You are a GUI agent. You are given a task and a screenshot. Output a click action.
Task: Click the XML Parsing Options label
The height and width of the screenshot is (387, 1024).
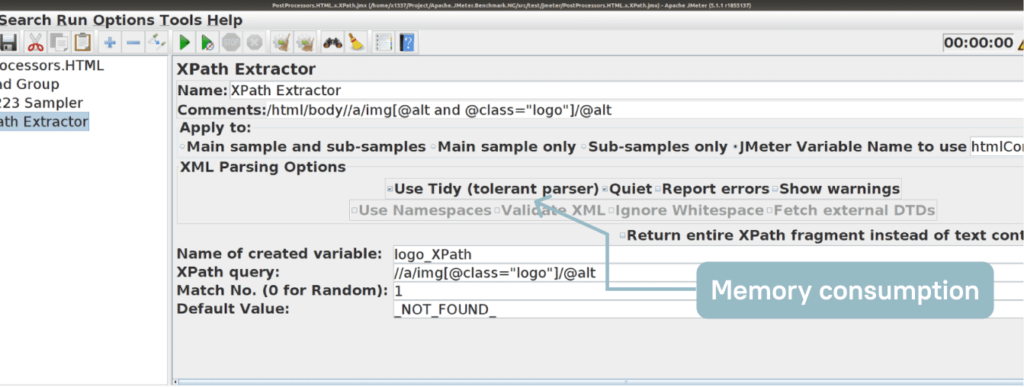pos(263,167)
